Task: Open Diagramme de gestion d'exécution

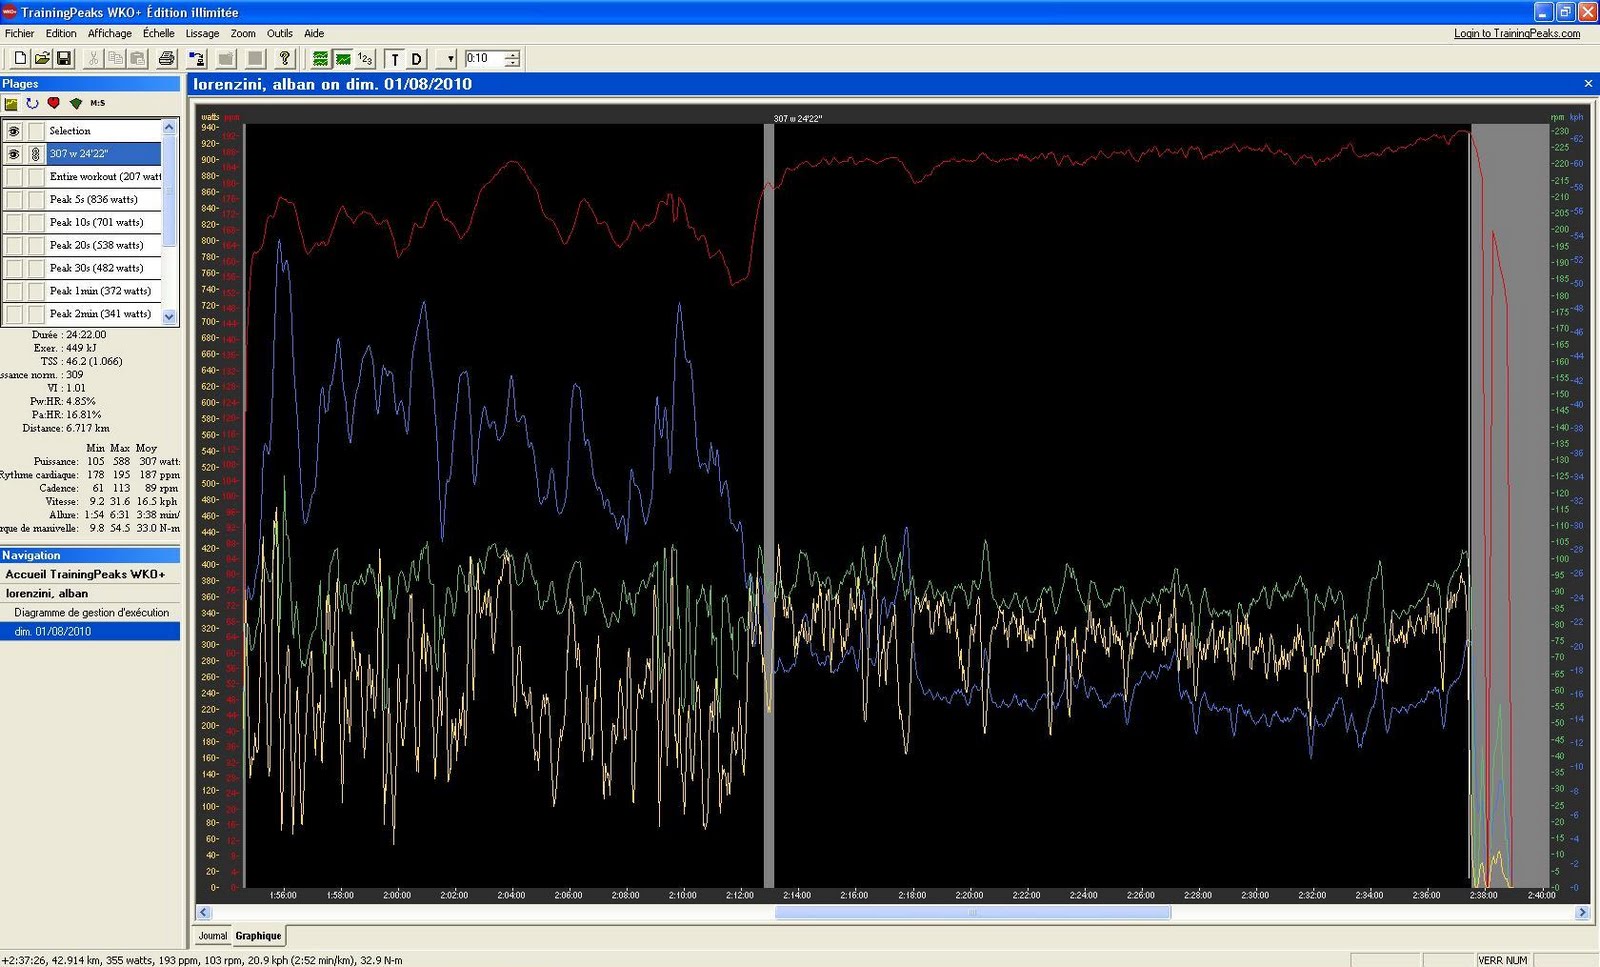Action: tap(90, 612)
